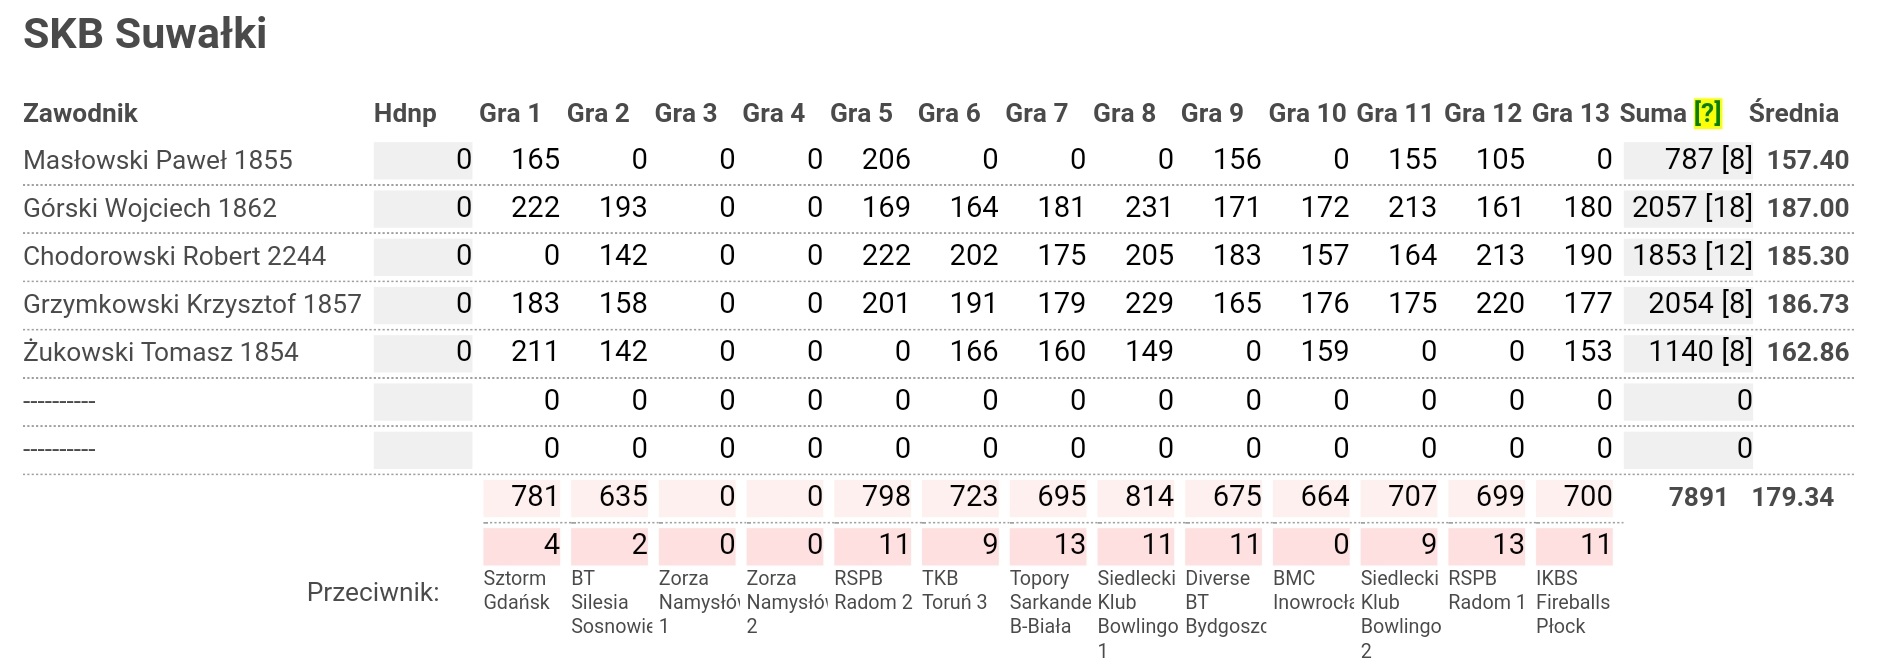Screen dimensions: 1879x667
Task: Click Górski Wojciech's sum 2057 [18]
Action: click(1691, 208)
